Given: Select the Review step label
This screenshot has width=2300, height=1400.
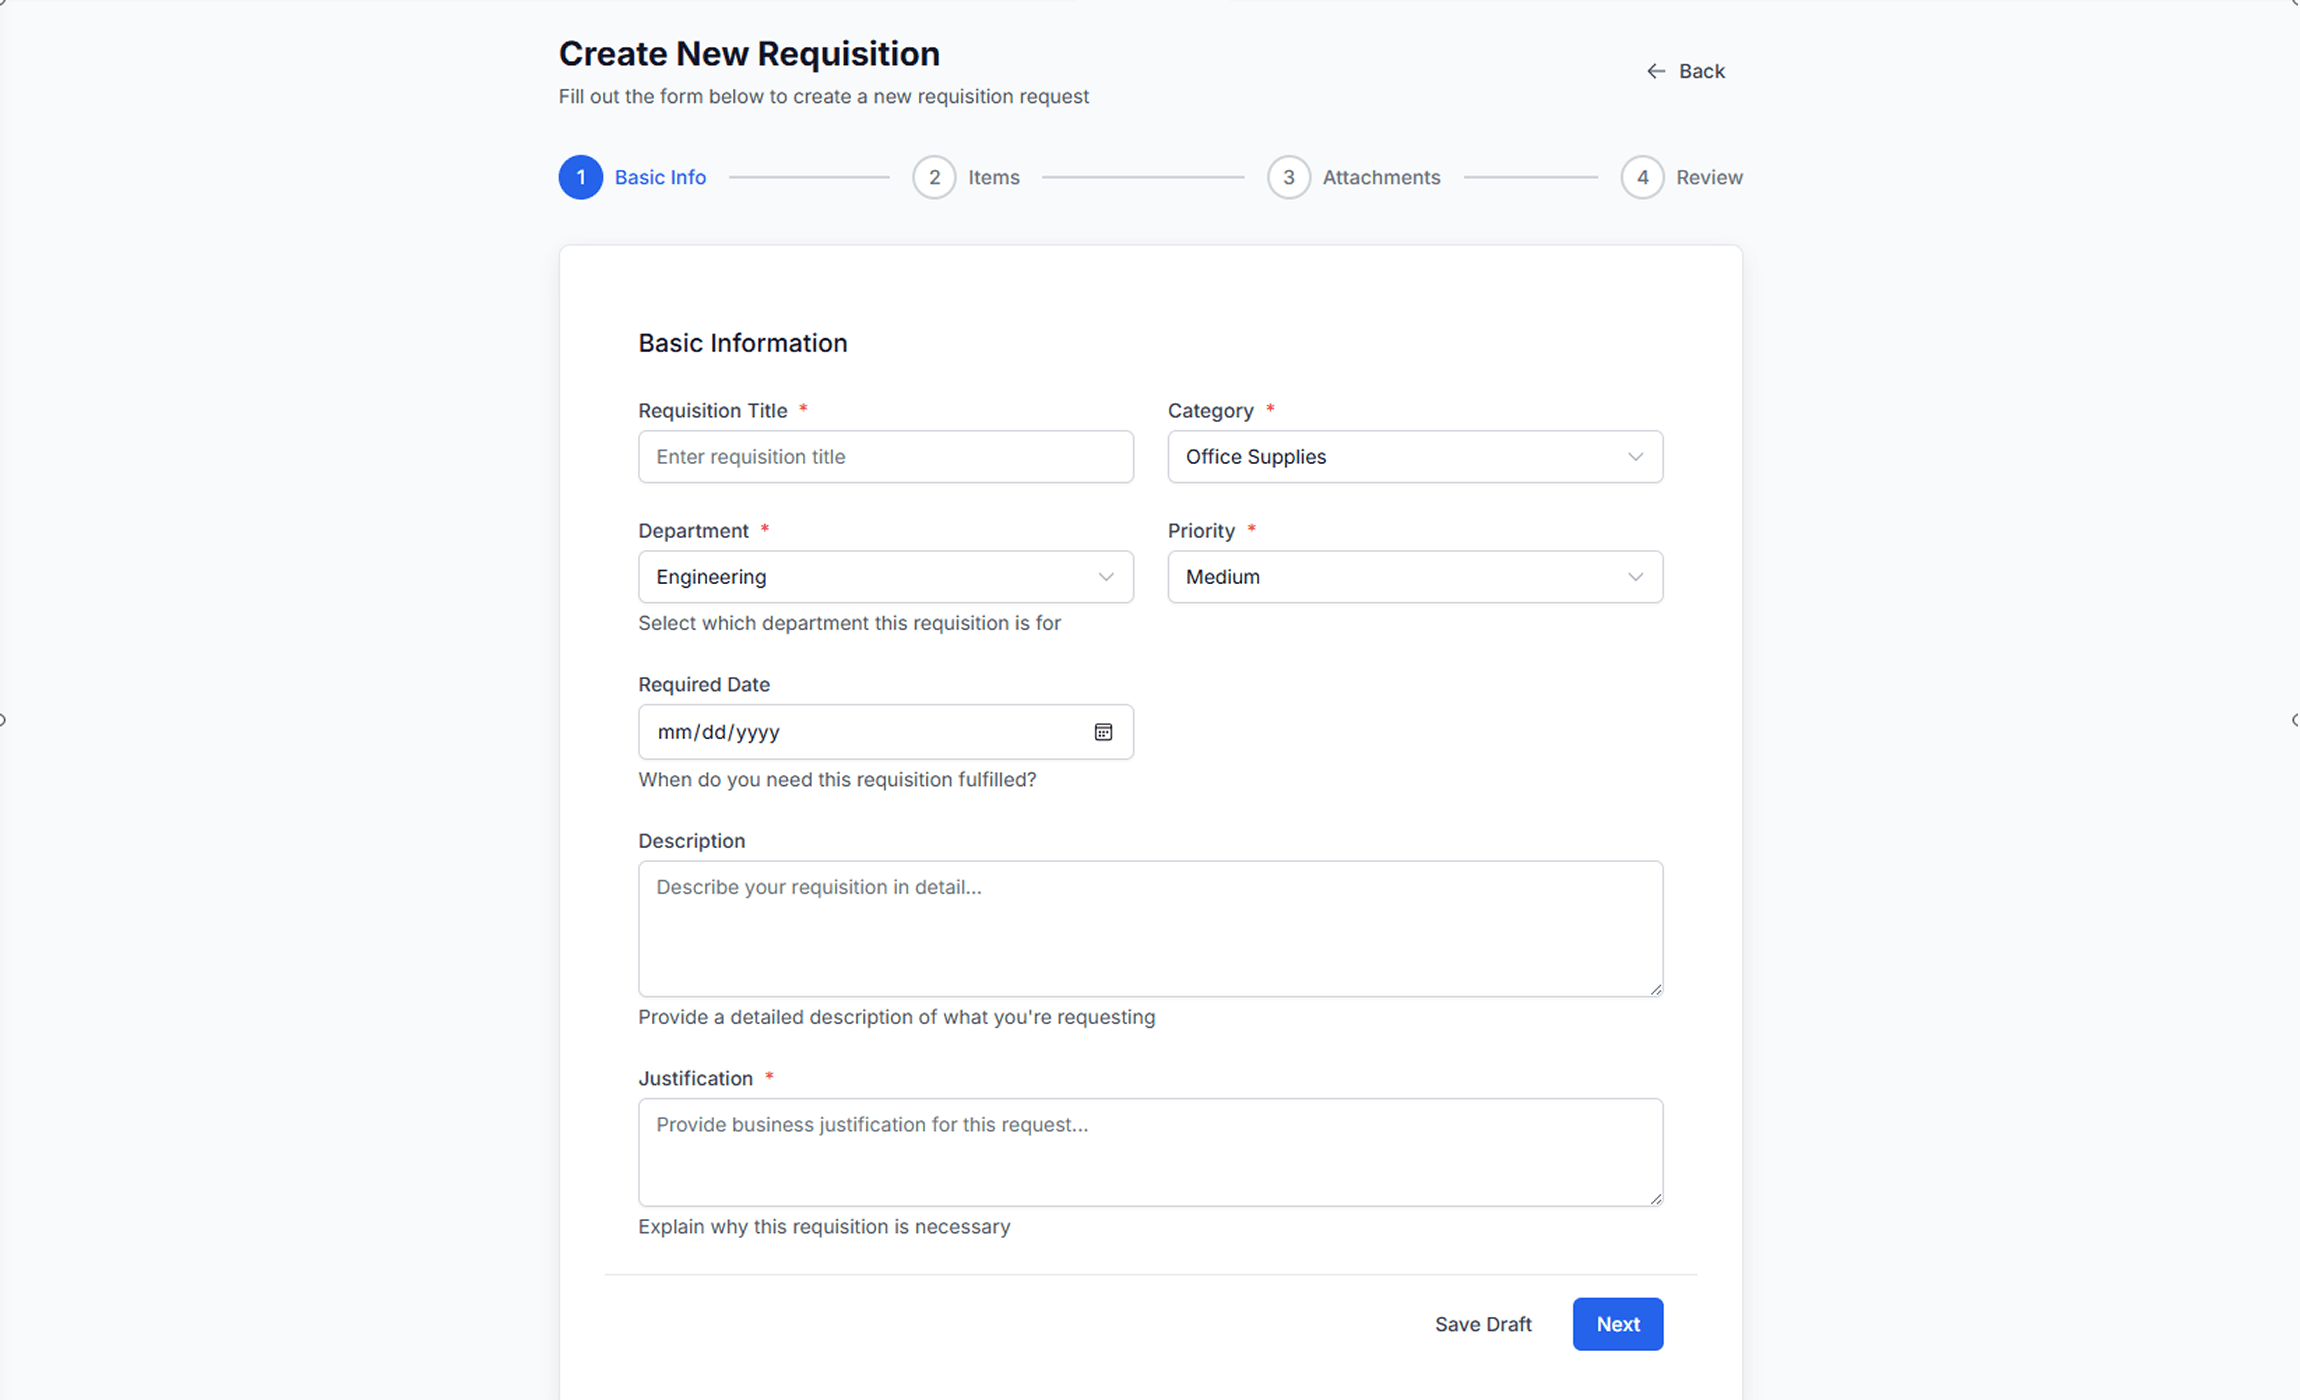Looking at the screenshot, I should [1710, 177].
